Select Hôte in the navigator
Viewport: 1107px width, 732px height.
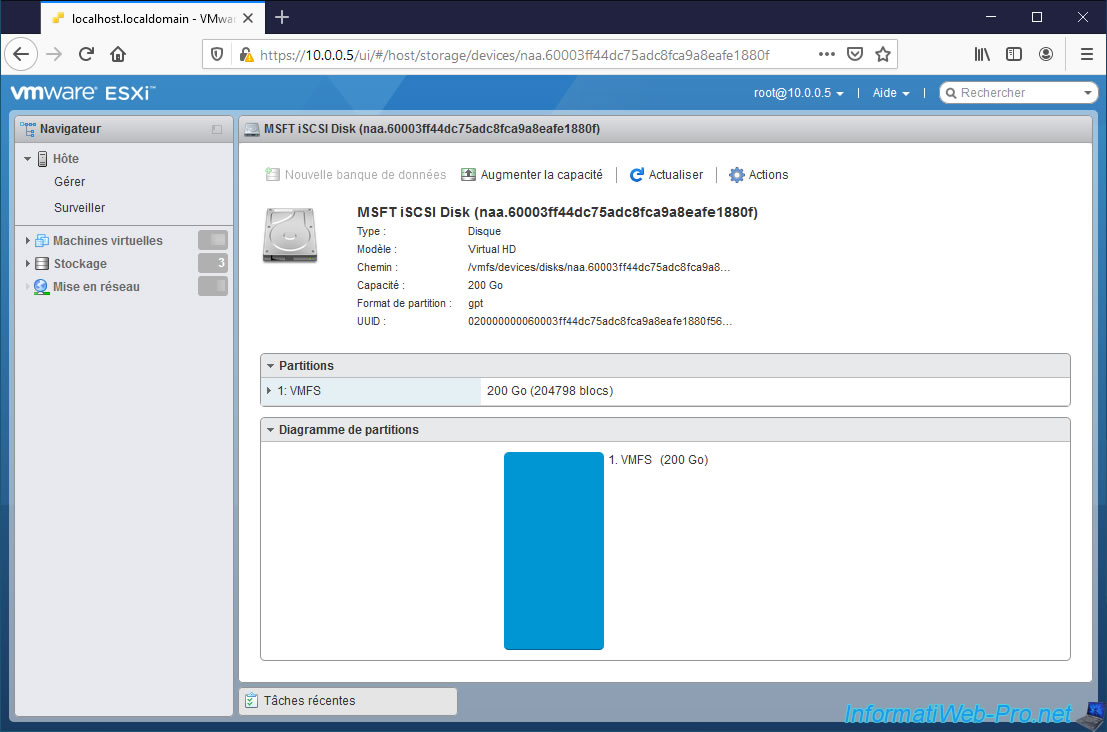pos(66,159)
